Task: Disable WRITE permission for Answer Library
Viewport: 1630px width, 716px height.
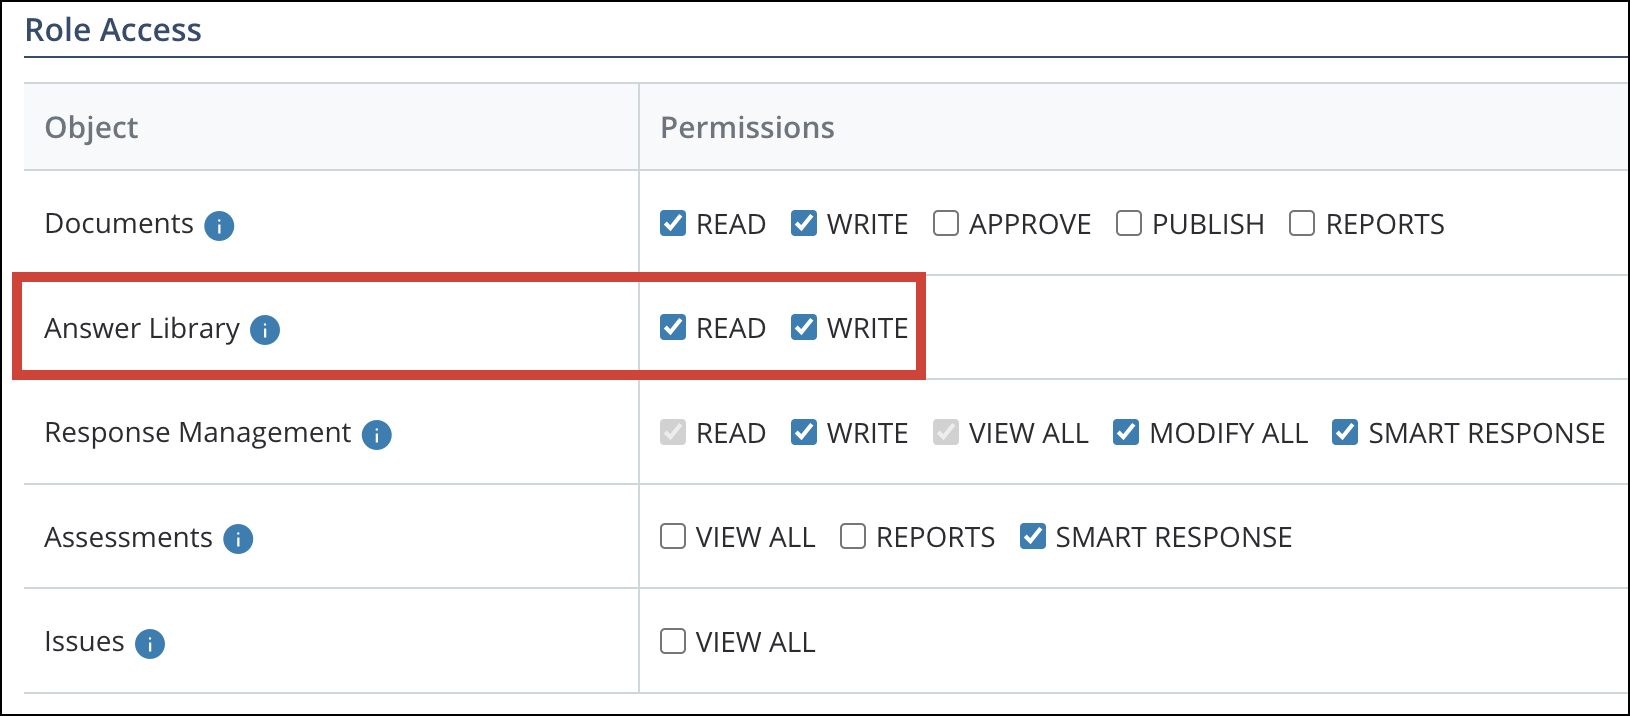Action: [804, 327]
